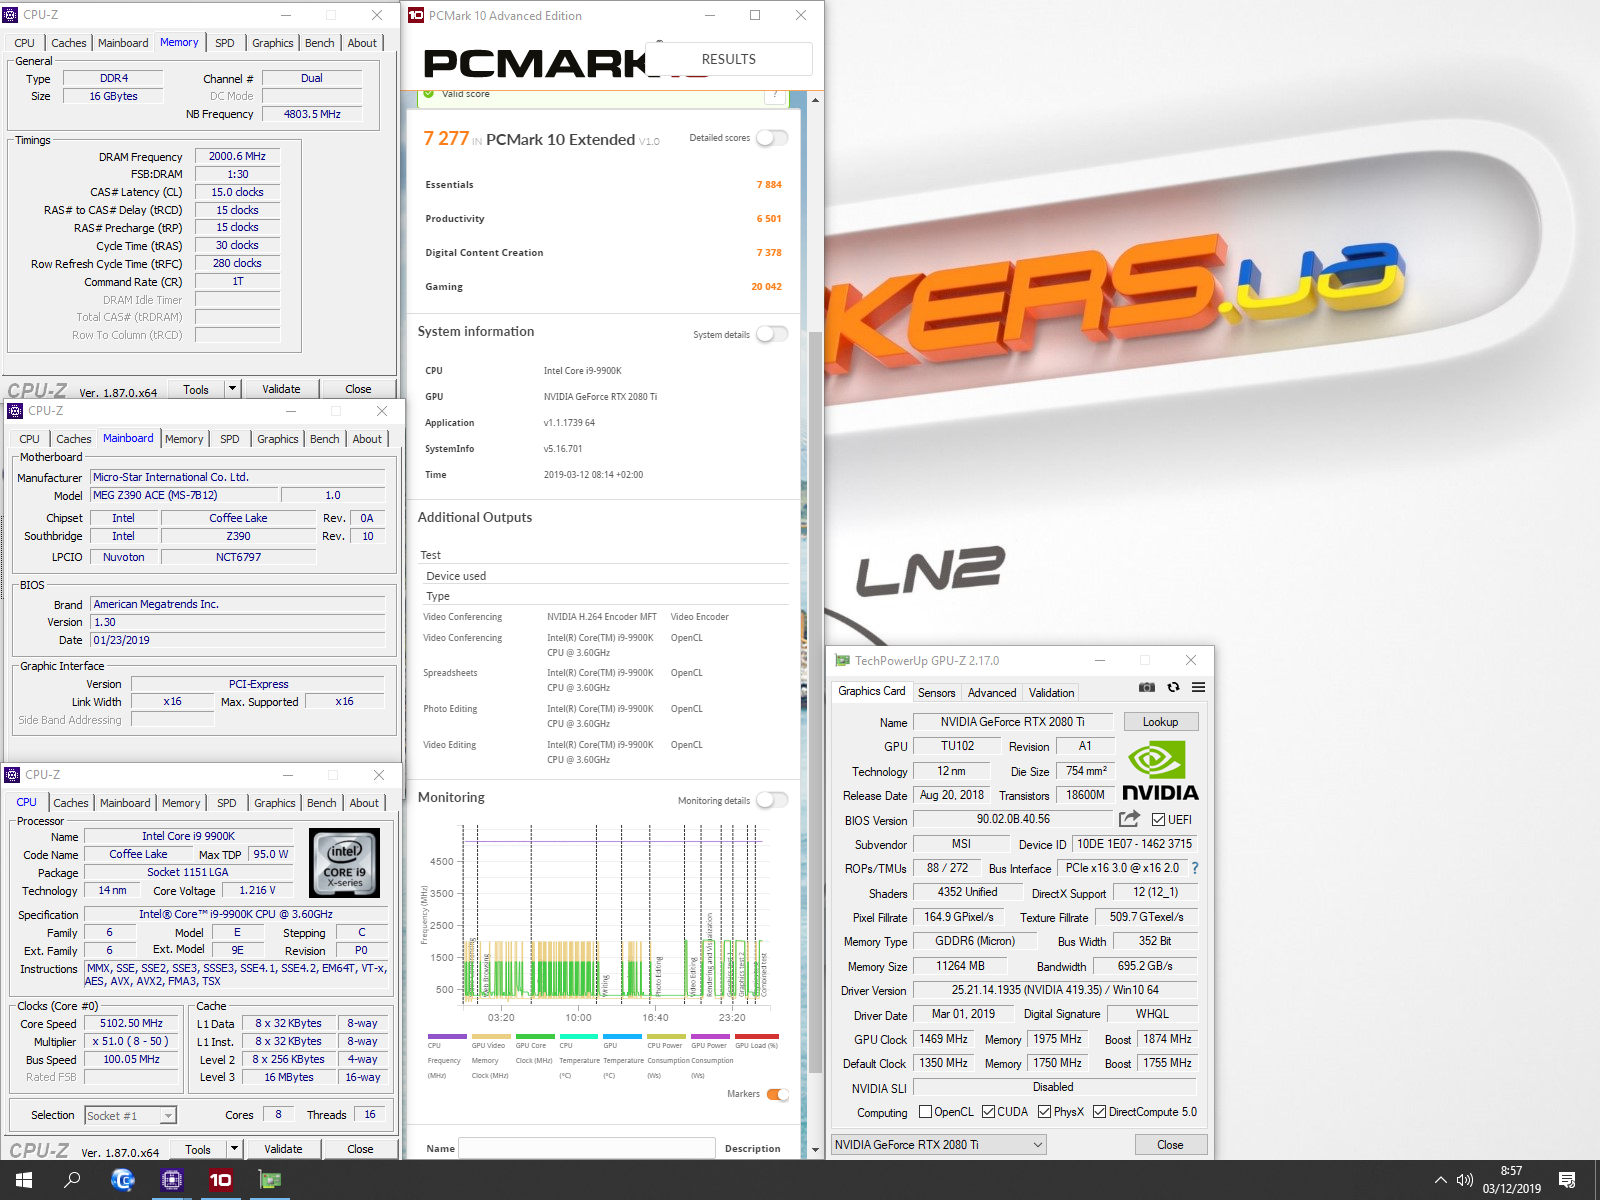Click title bar icon of CPU-Z CPU window
This screenshot has height=1200, width=1600.
coord(12,775)
